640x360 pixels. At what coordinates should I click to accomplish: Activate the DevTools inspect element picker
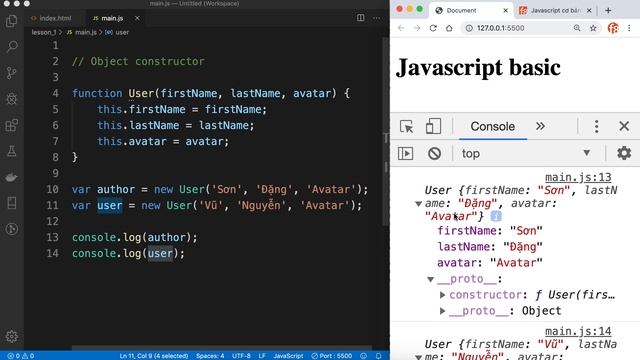(406, 126)
